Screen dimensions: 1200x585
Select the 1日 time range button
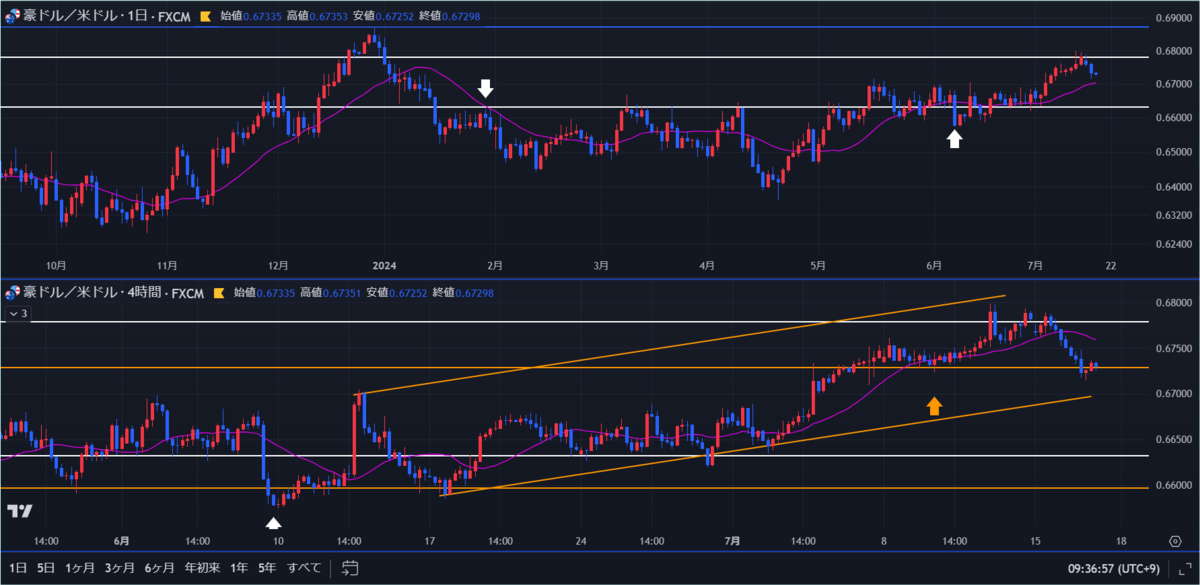[18, 568]
